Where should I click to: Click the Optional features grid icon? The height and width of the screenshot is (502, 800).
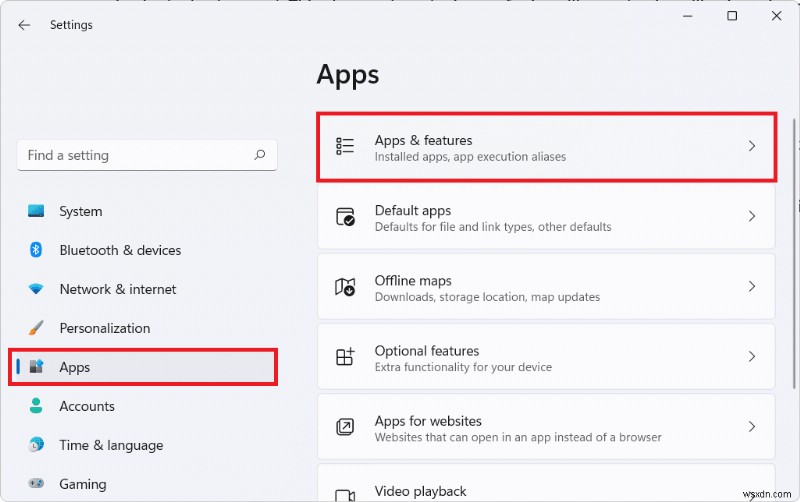(x=345, y=357)
